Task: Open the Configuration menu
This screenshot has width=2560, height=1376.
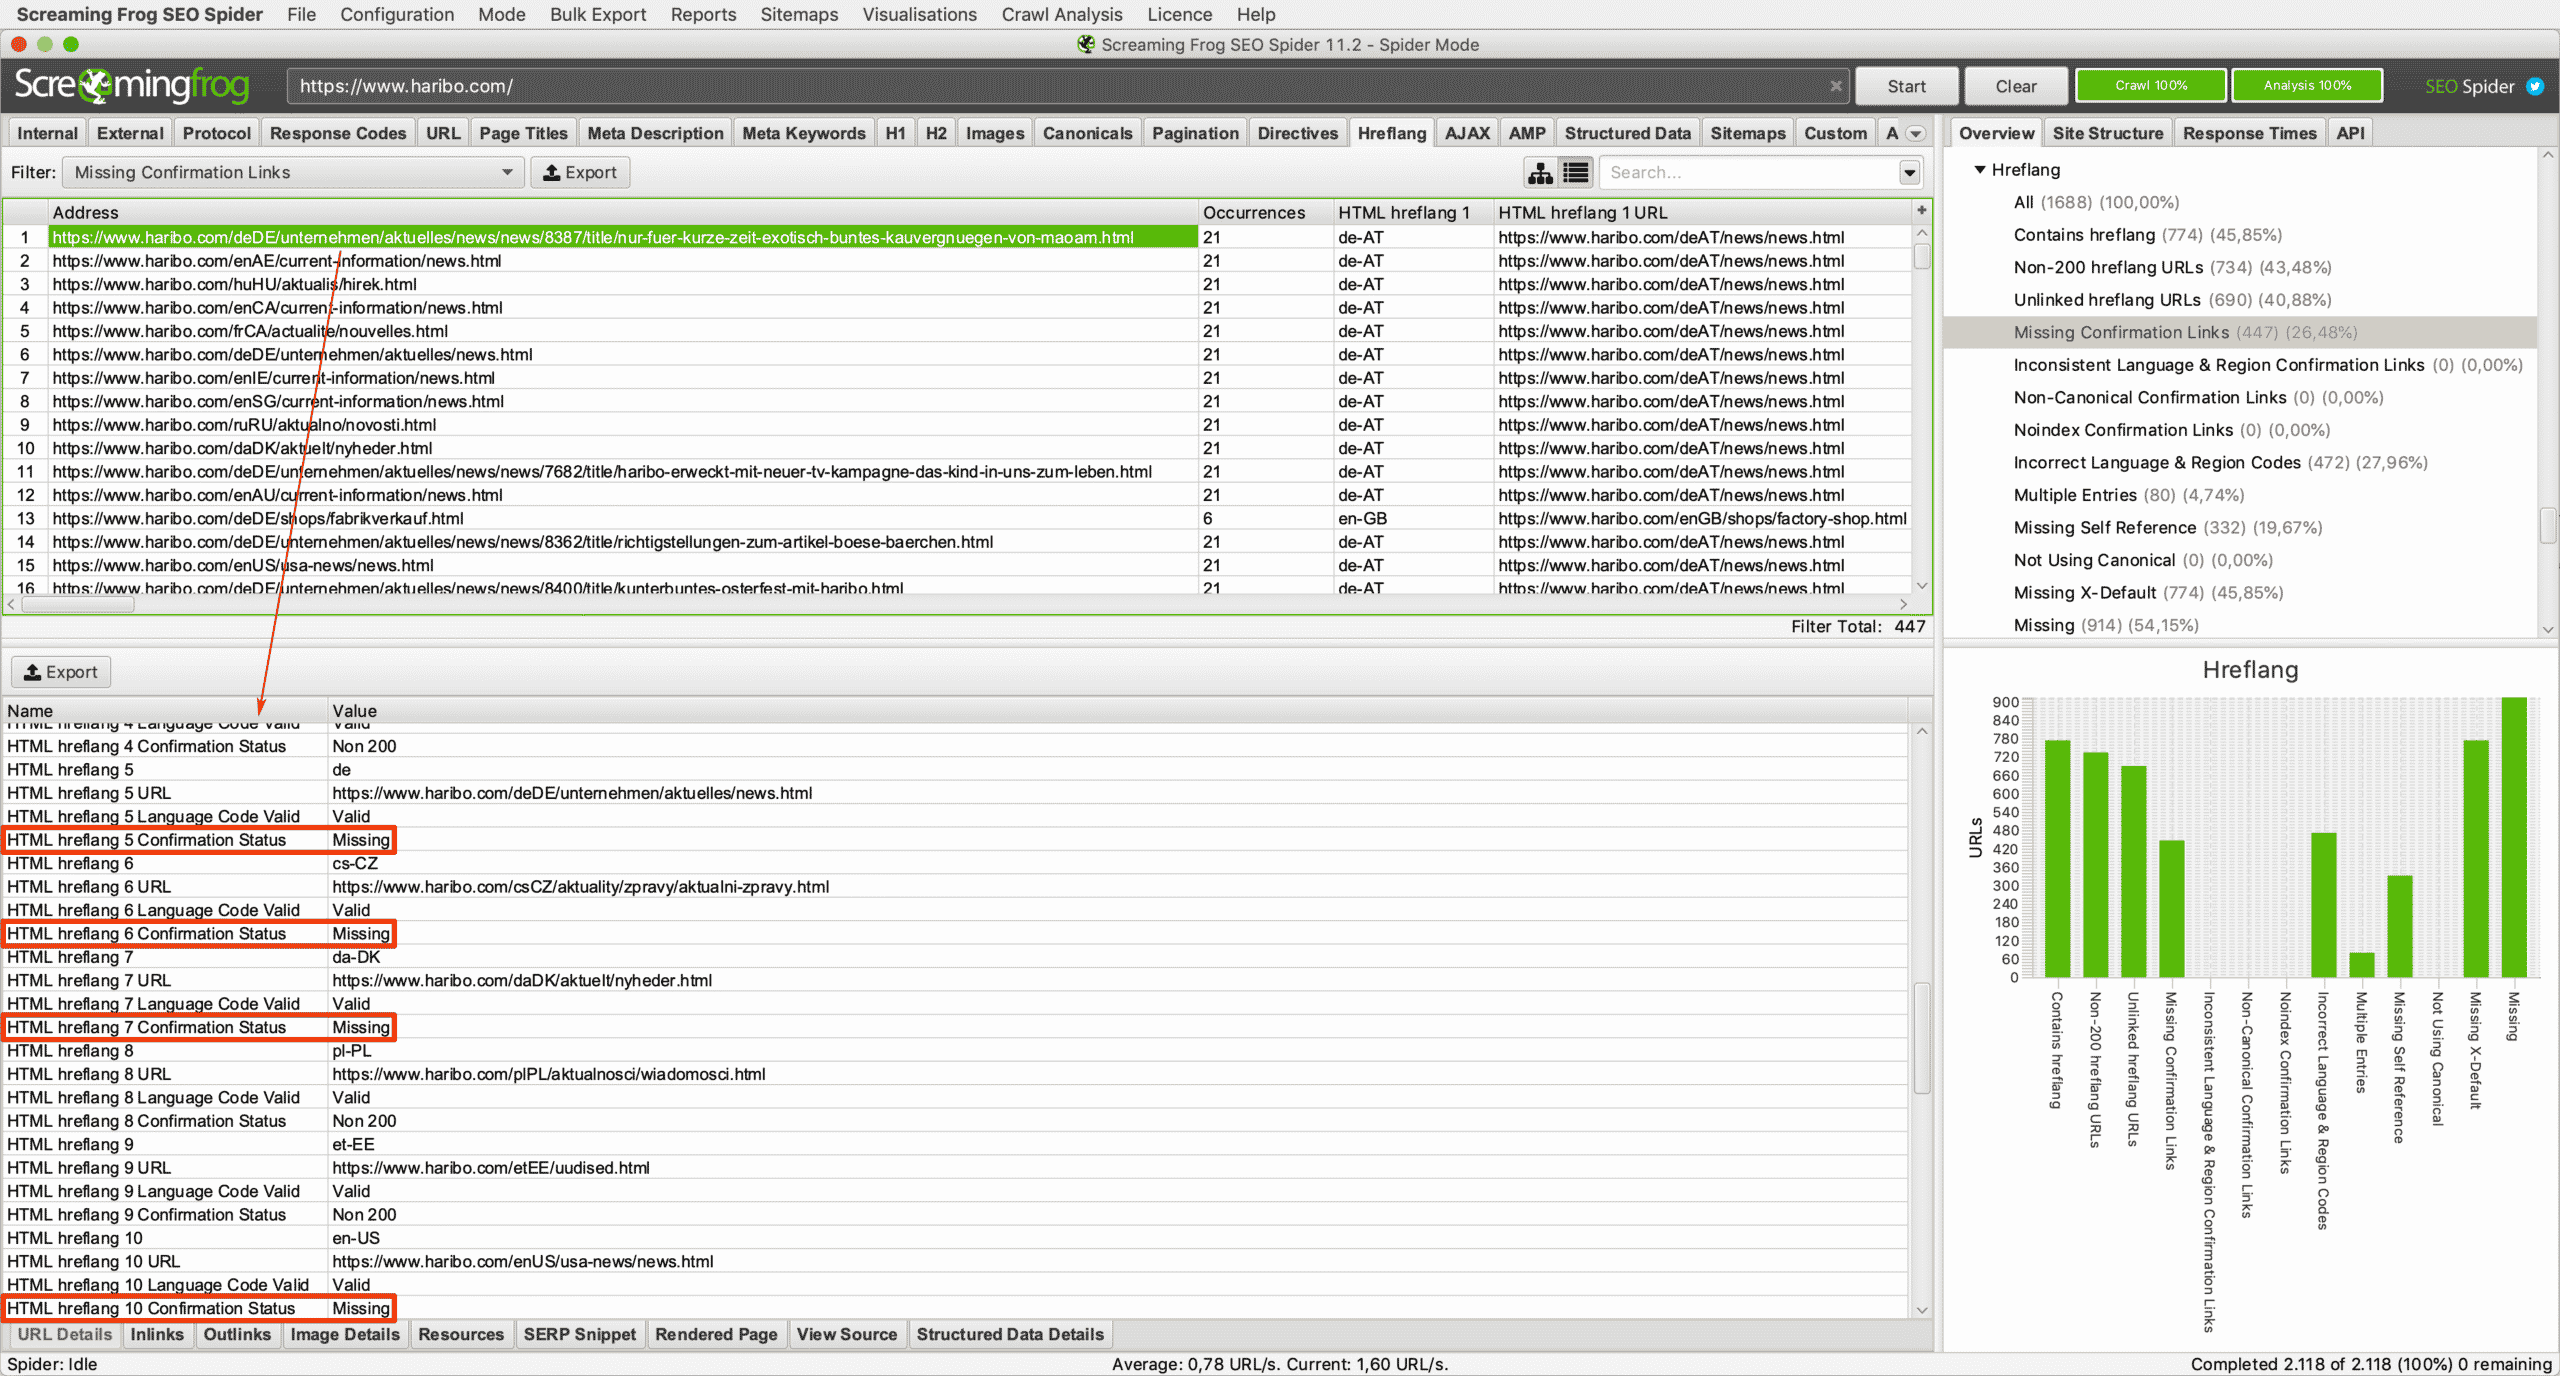Action: click(x=397, y=14)
